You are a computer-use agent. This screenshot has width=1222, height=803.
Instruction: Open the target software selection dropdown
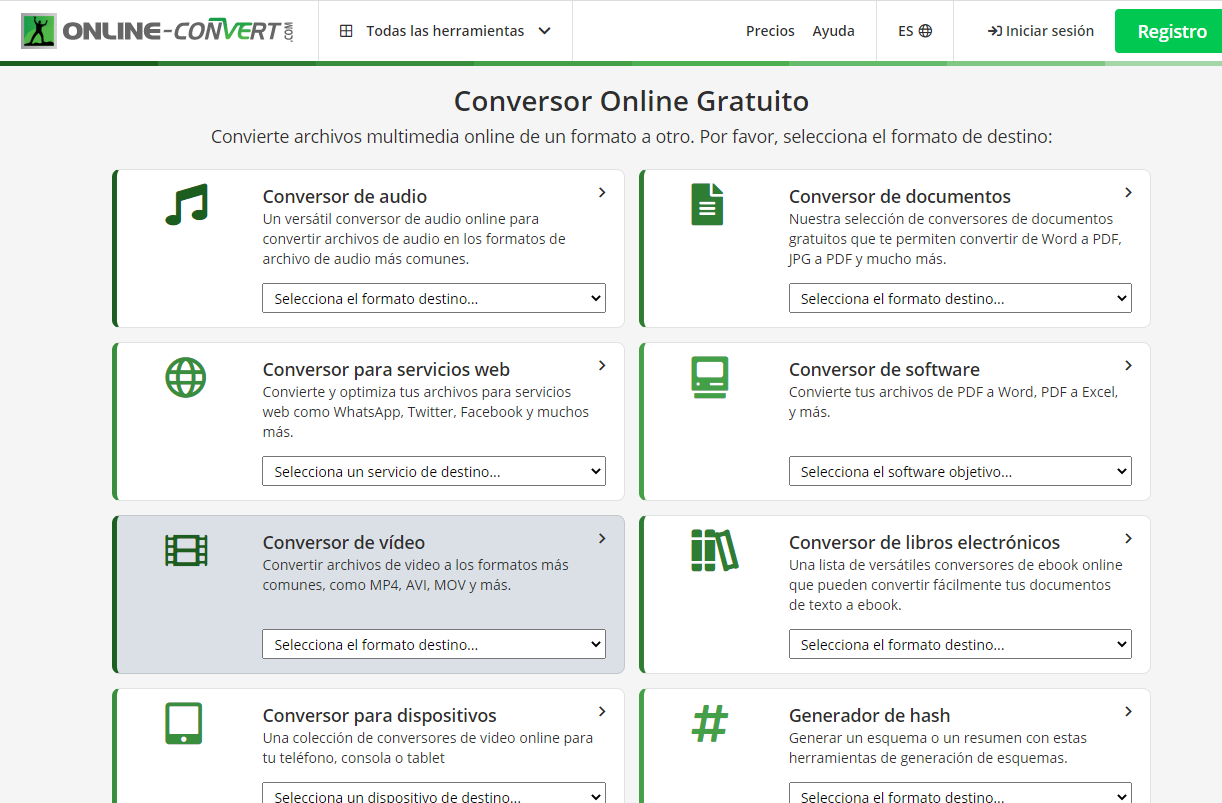pos(959,471)
